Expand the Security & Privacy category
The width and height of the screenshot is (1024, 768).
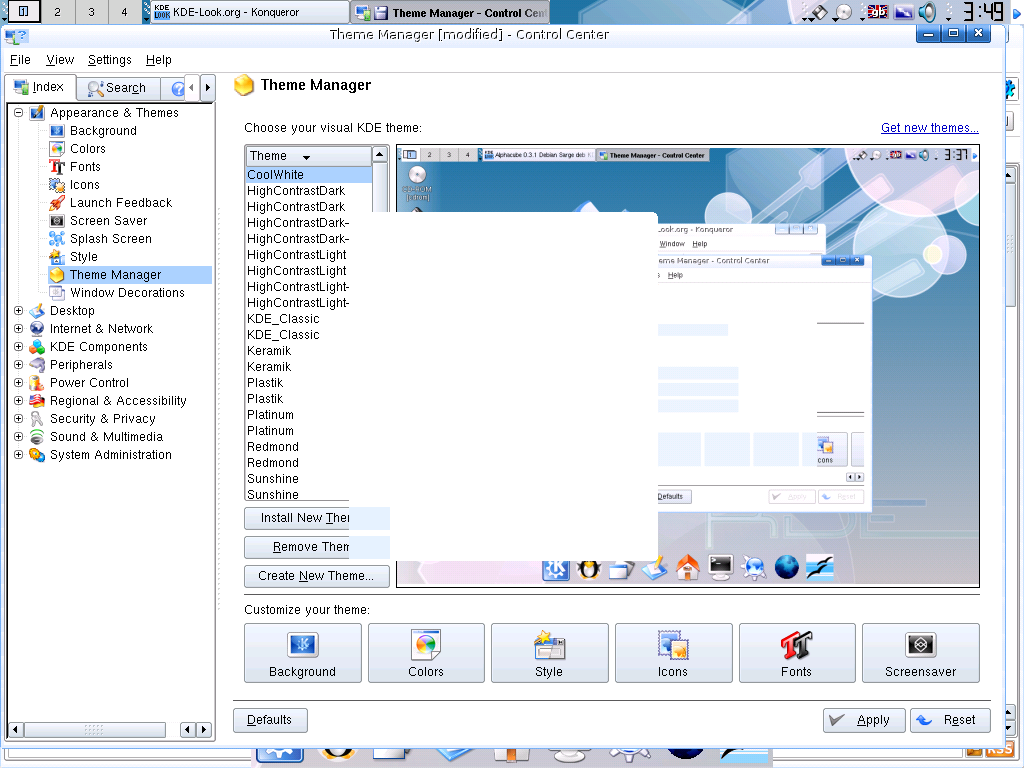click(18, 419)
